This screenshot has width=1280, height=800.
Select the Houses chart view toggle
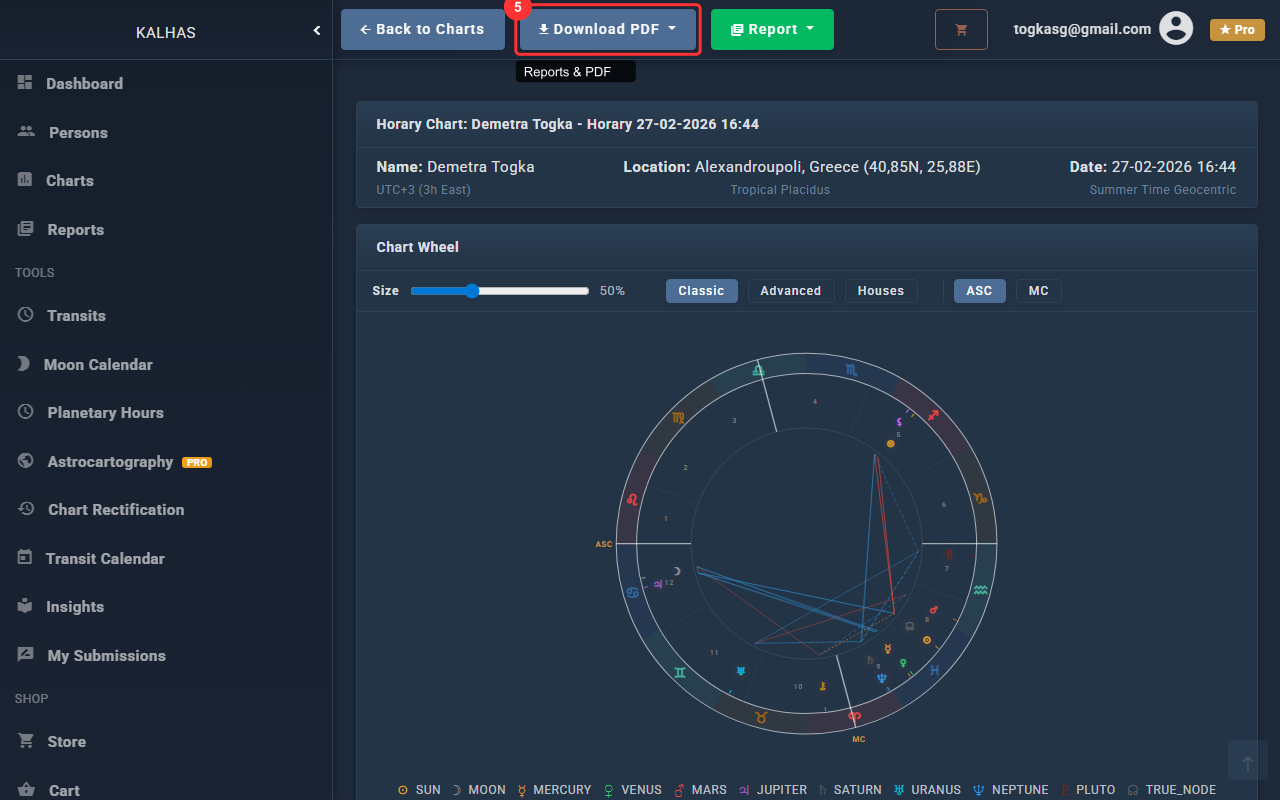point(880,291)
